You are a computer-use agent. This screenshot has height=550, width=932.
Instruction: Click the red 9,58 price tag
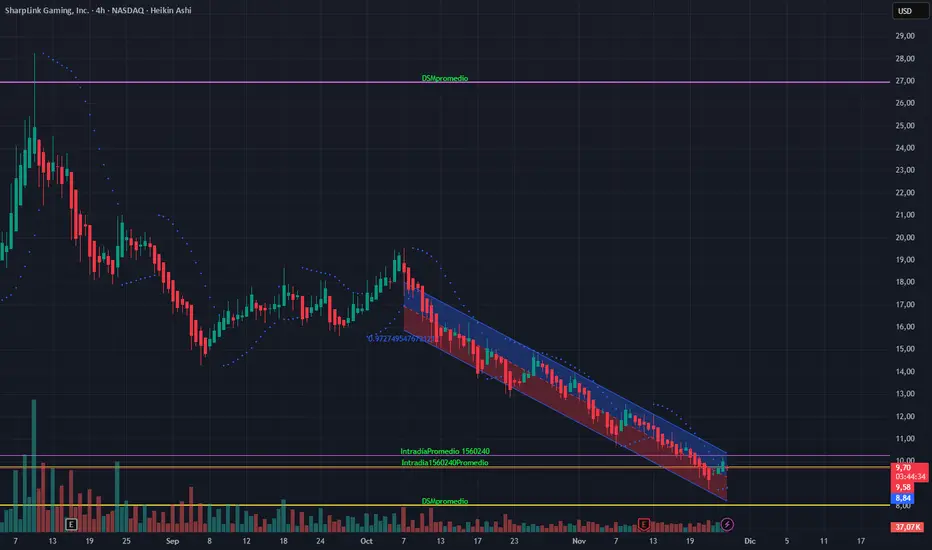pyautogui.click(x=903, y=488)
